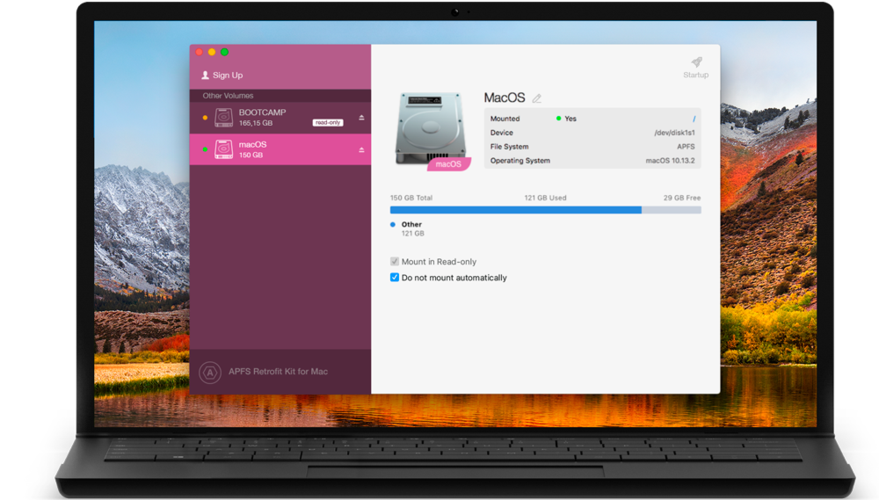Click the BOOTCAMP disk icon

[224, 118]
